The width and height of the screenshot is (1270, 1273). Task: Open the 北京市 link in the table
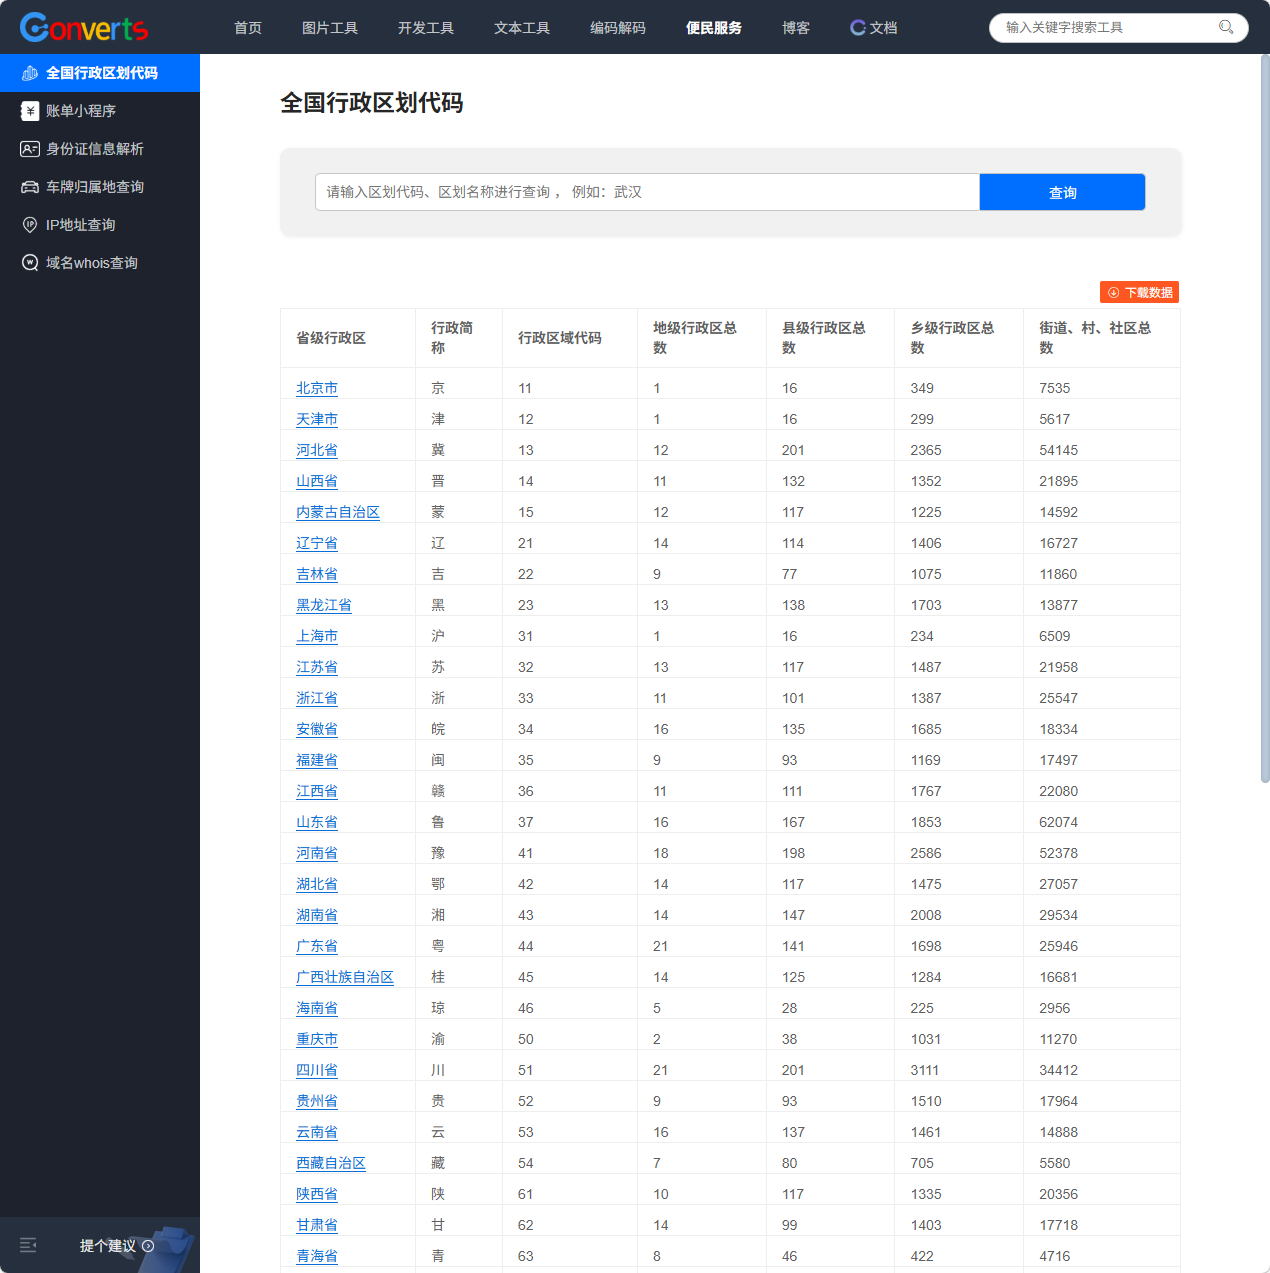(x=316, y=388)
